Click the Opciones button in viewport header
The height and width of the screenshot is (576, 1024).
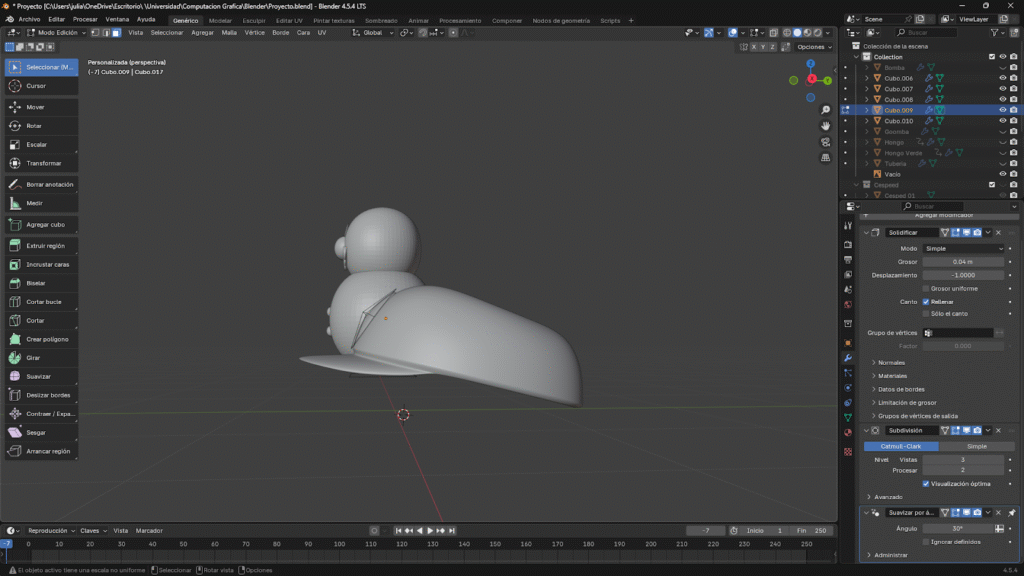pyautogui.click(x=811, y=47)
